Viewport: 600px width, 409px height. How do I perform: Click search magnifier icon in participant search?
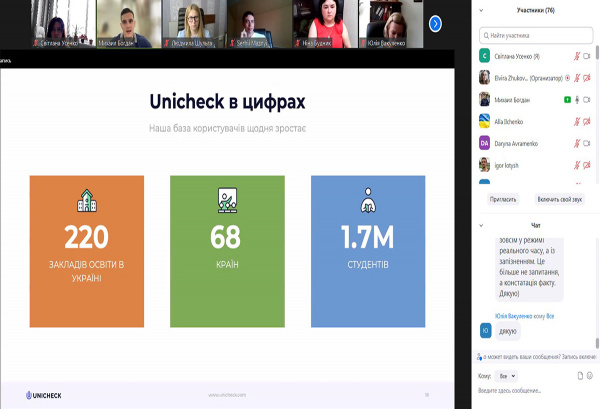point(486,36)
